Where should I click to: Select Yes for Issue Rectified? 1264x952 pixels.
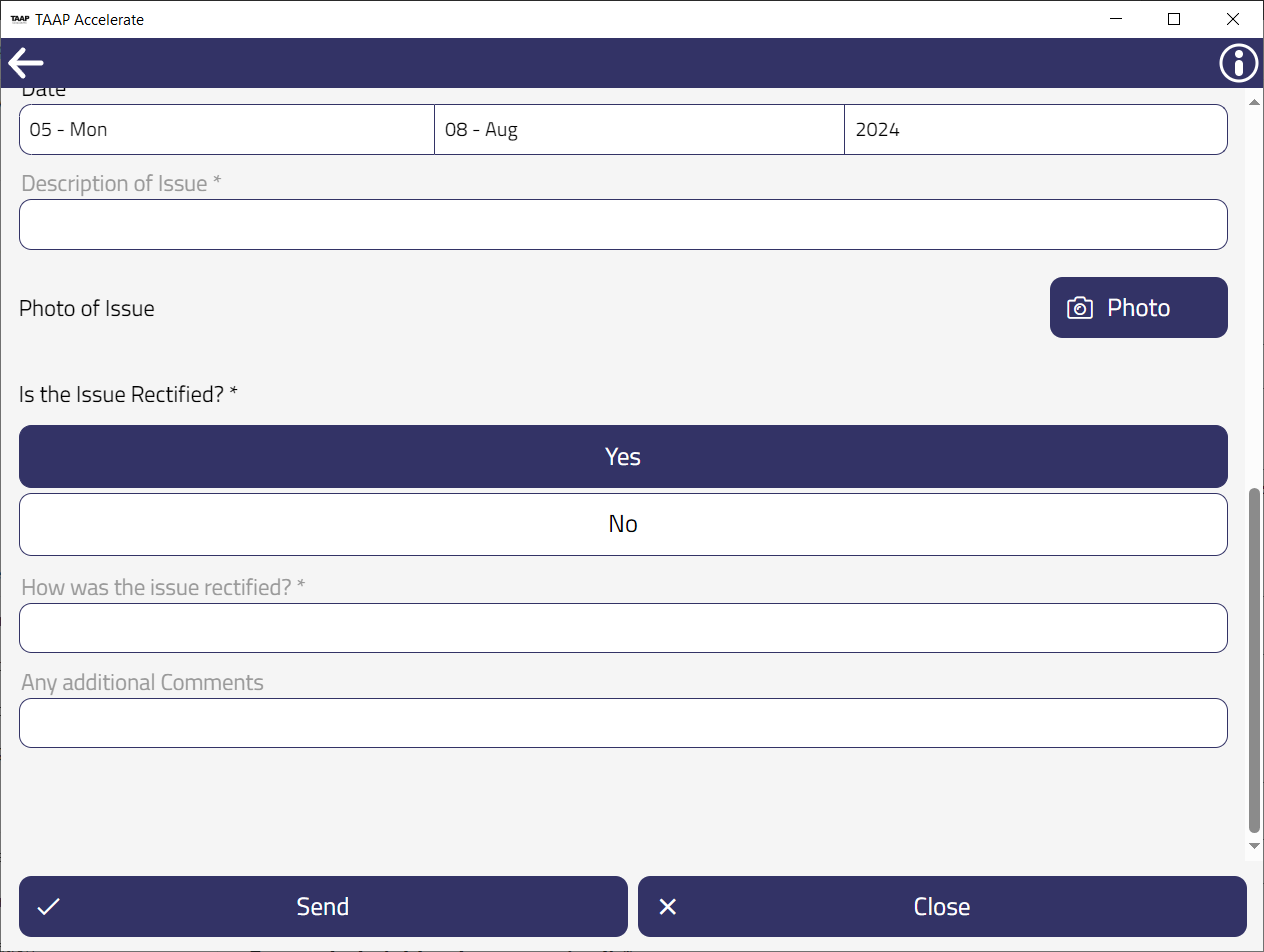[x=623, y=457]
